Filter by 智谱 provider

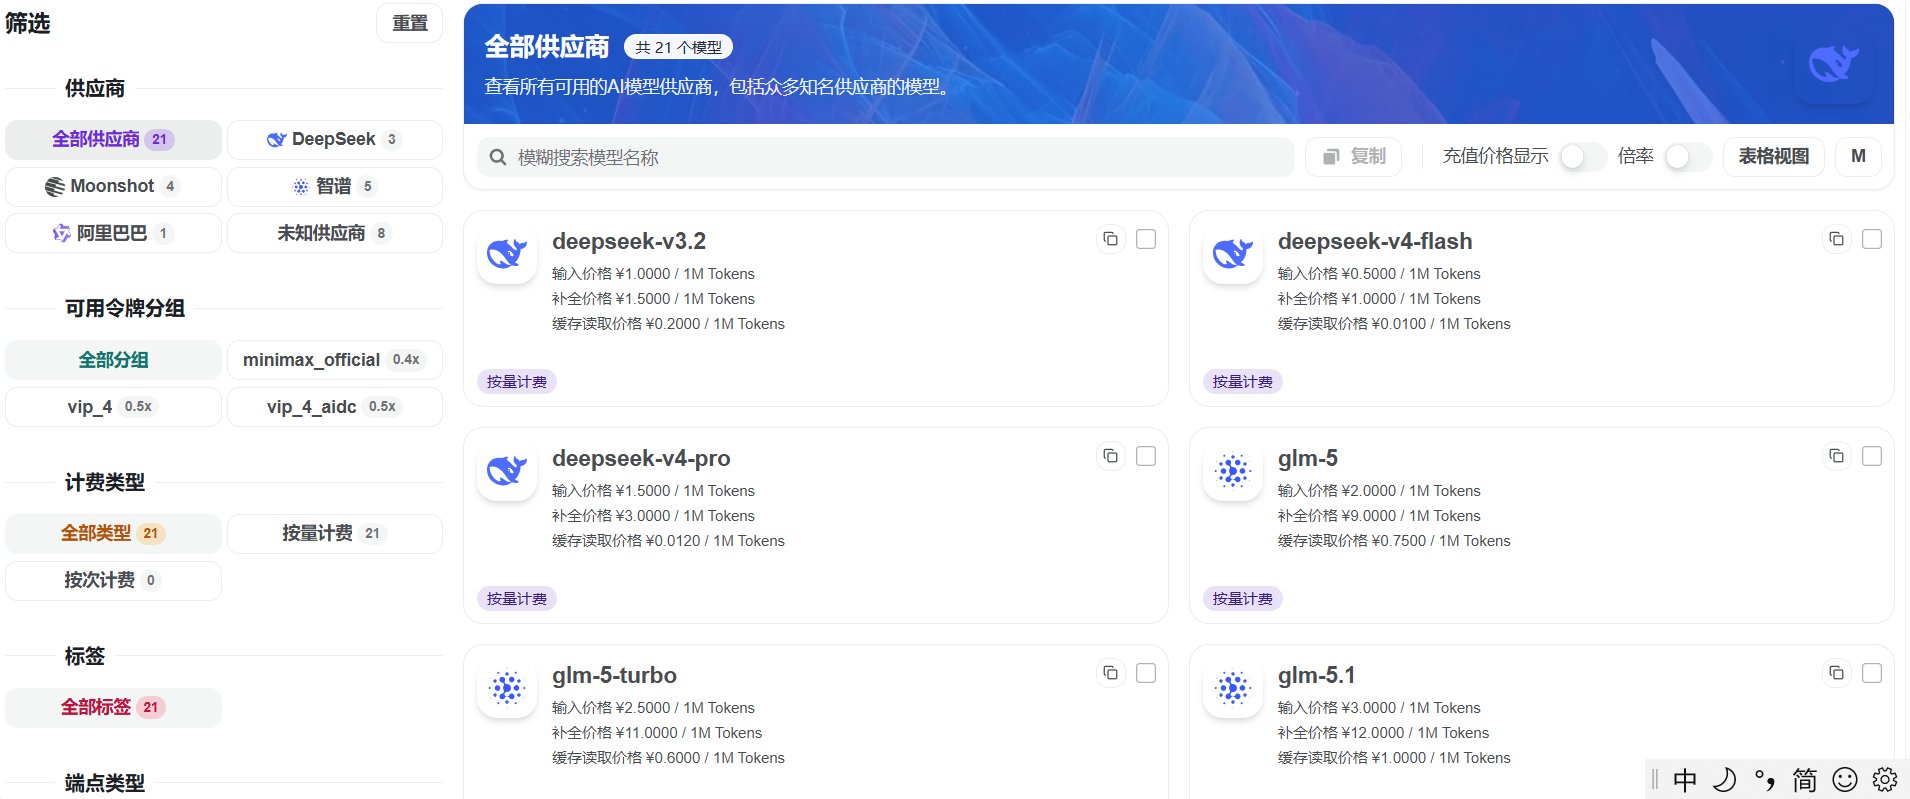(x=334, y=187)
